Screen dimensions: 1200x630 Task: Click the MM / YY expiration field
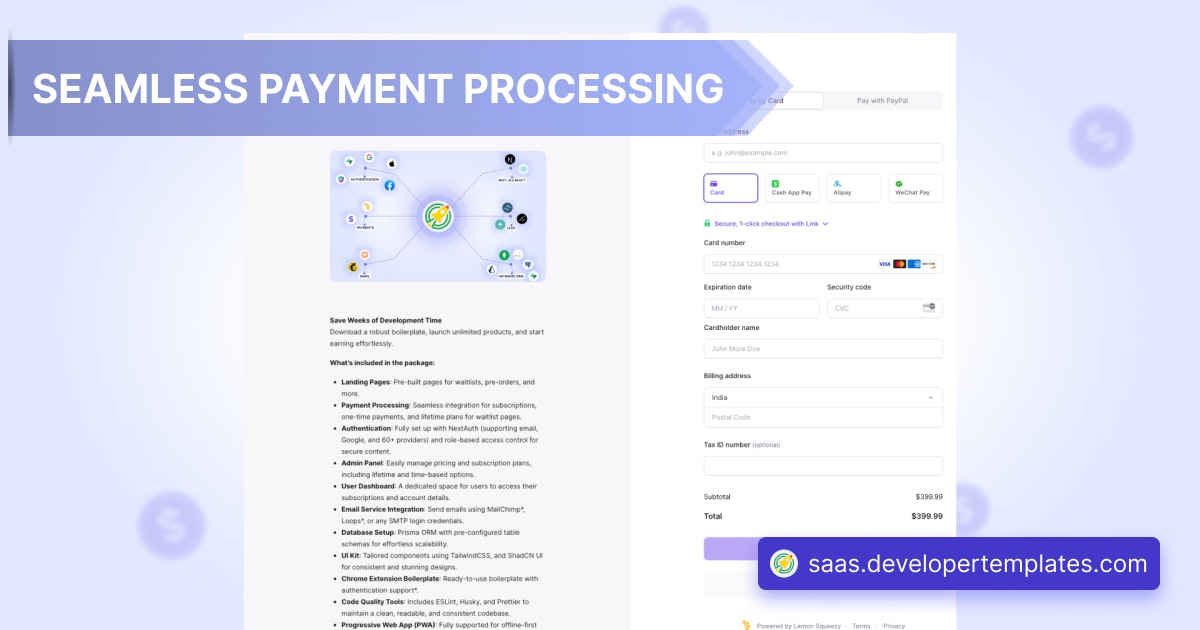click(x=761, y=308)
